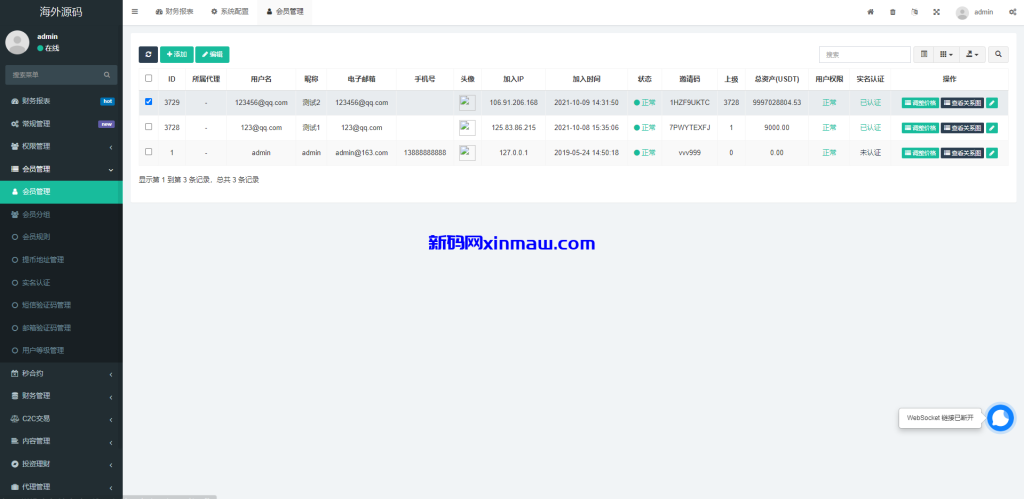1024x499 pixels.
Task: Open the export data dropdown
Action: [x=972, y=55]
